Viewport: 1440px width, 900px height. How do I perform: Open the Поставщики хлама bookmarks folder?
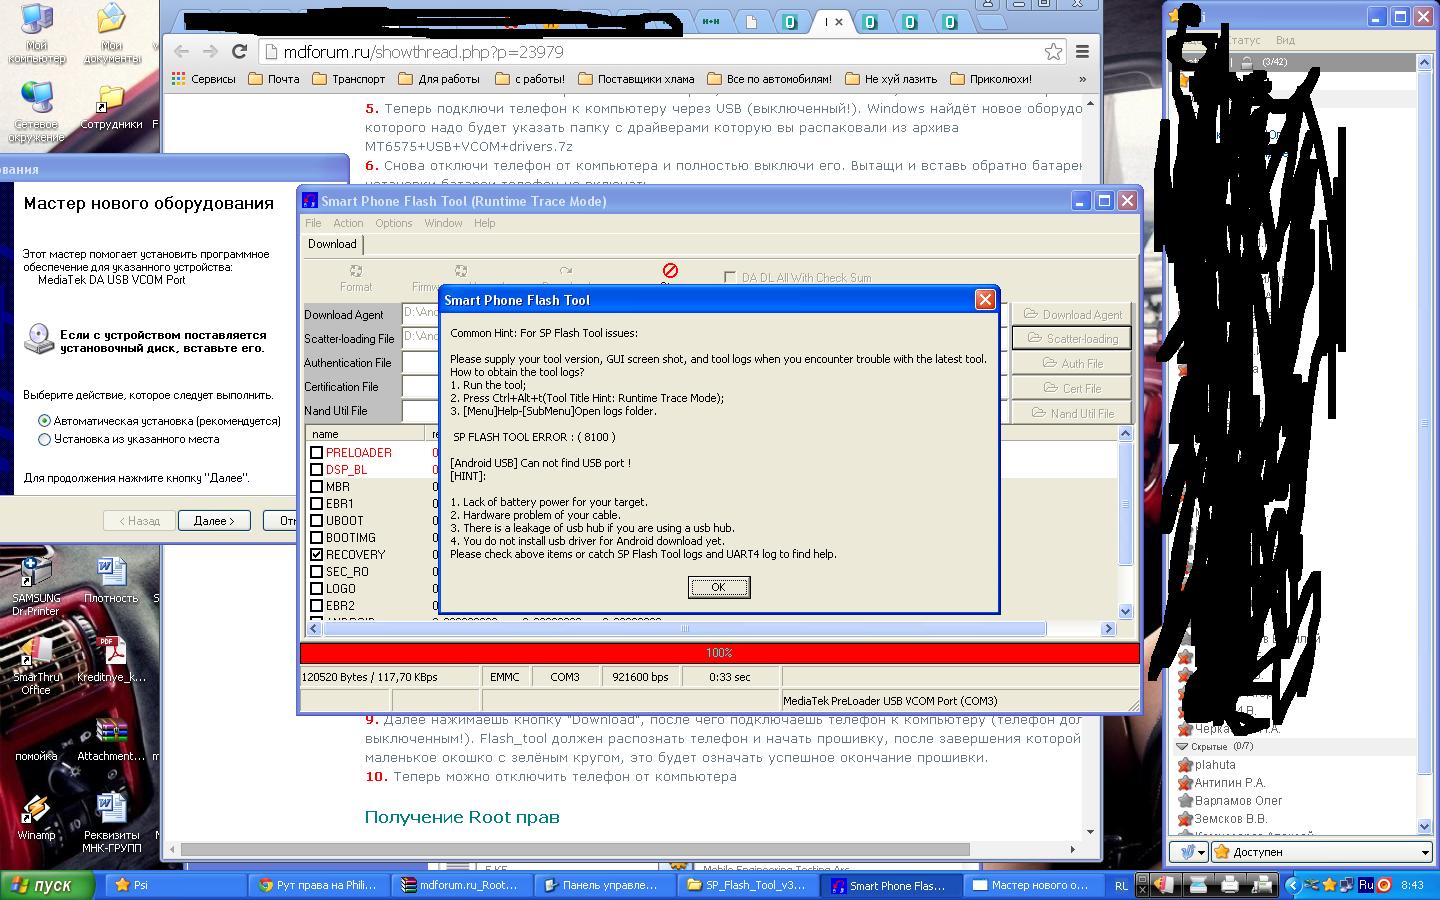(636, 79)
